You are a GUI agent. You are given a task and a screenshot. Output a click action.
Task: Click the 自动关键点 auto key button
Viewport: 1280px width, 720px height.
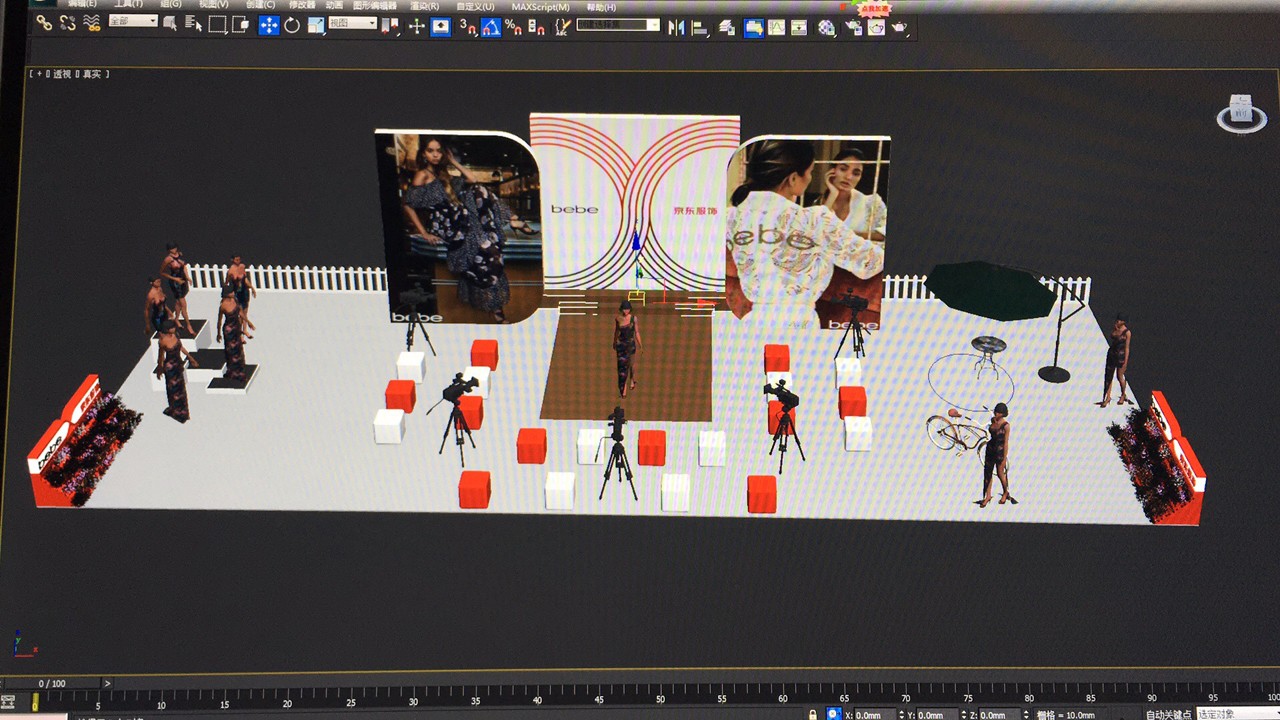click(1170, 714)
